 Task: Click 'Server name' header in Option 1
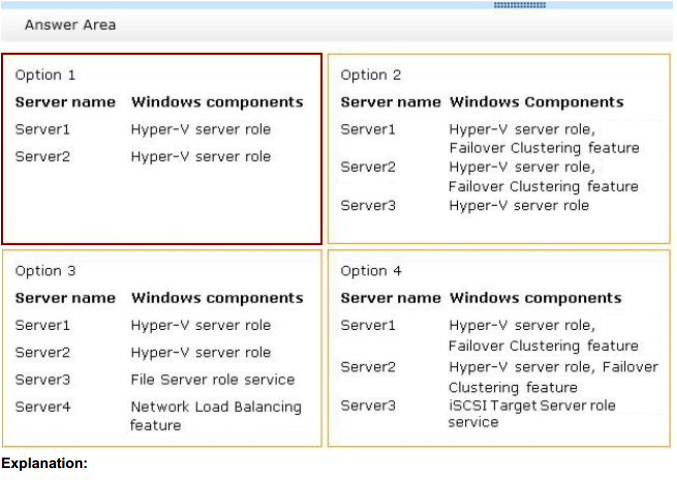(x=65, y=102)
